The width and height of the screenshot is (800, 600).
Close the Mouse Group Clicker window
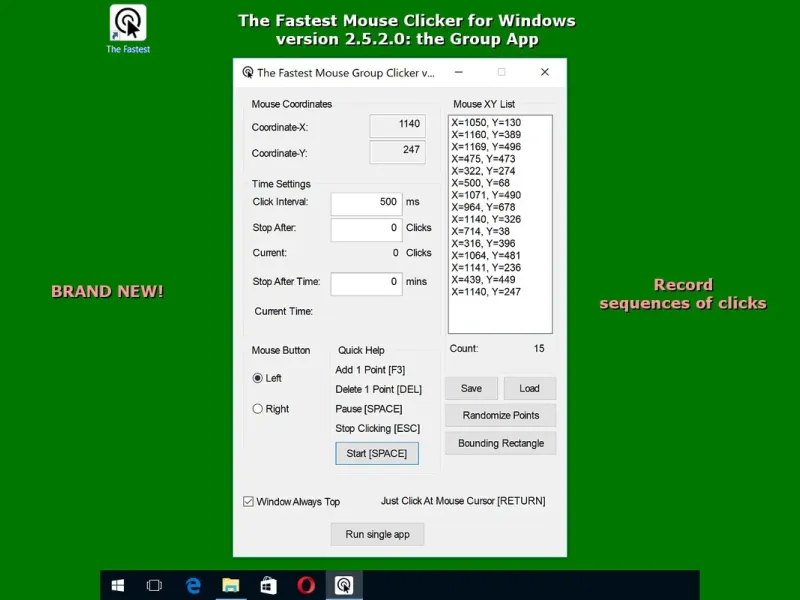(x=545, y=72)
